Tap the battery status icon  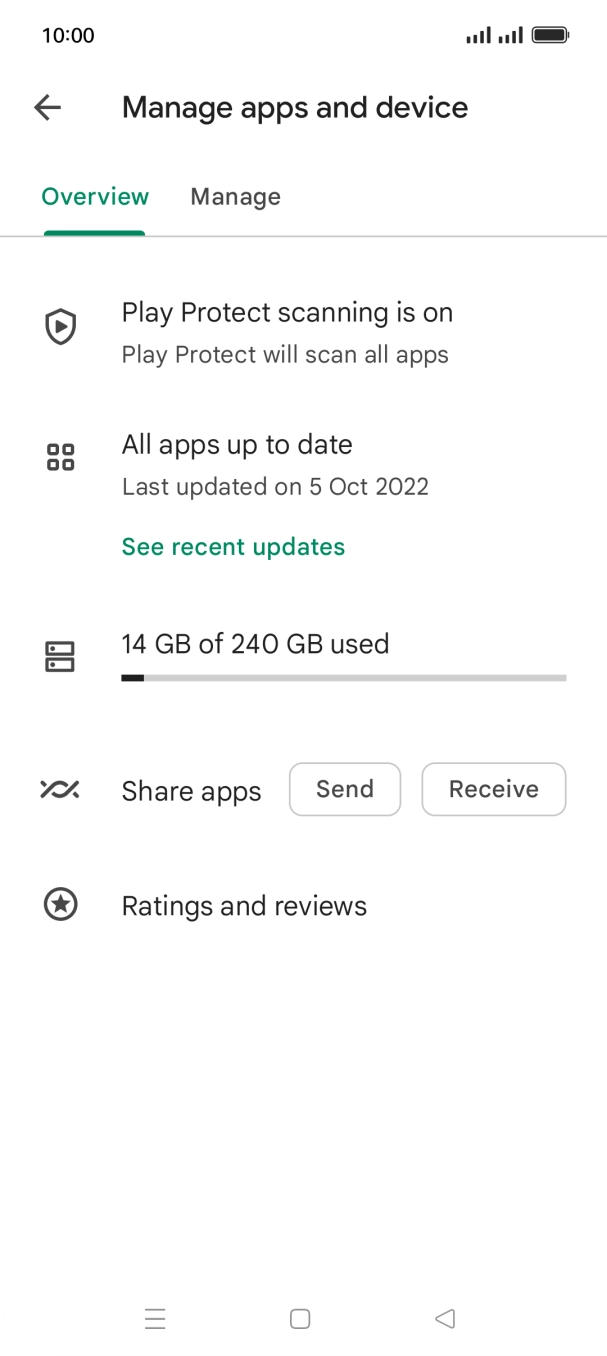(x=550, y=36)
